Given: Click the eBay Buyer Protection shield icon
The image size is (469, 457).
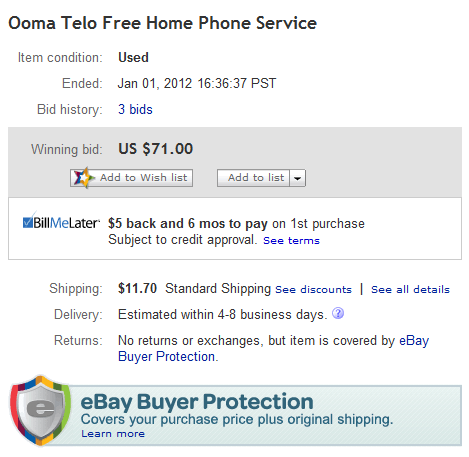Looking at the screenshot, I should coord(41,410).
